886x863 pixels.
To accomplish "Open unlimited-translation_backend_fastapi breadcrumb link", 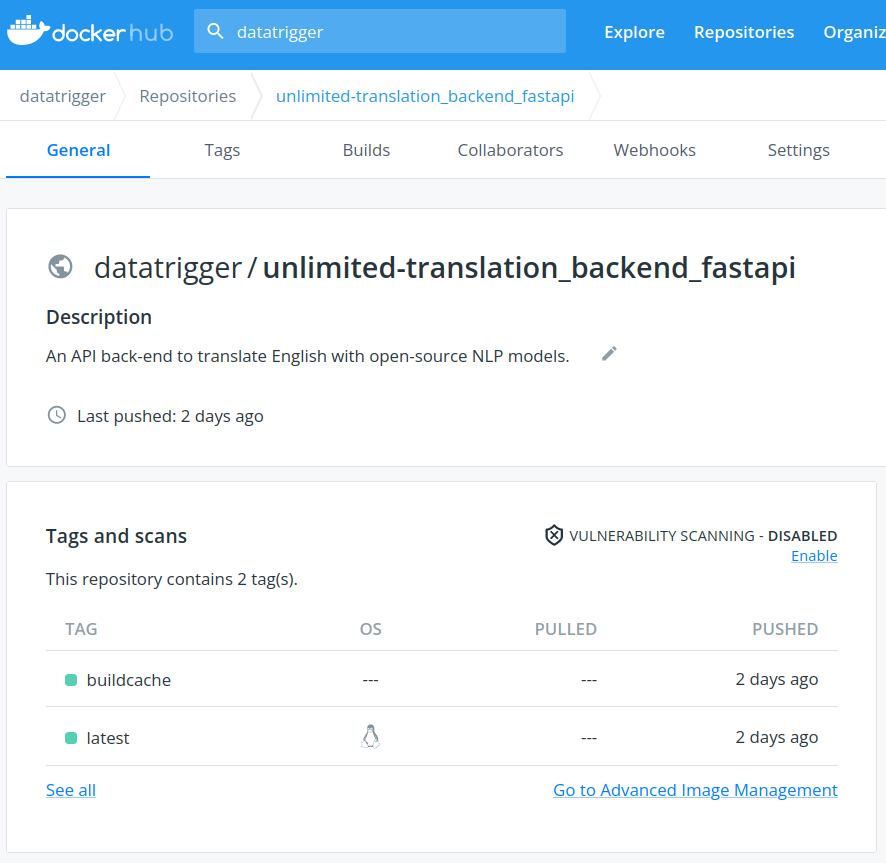I will [425, 96].
